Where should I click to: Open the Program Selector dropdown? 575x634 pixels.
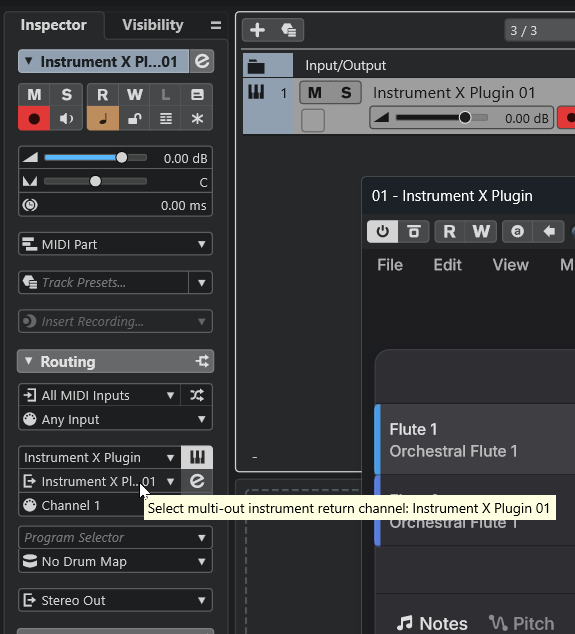[115, 537]
